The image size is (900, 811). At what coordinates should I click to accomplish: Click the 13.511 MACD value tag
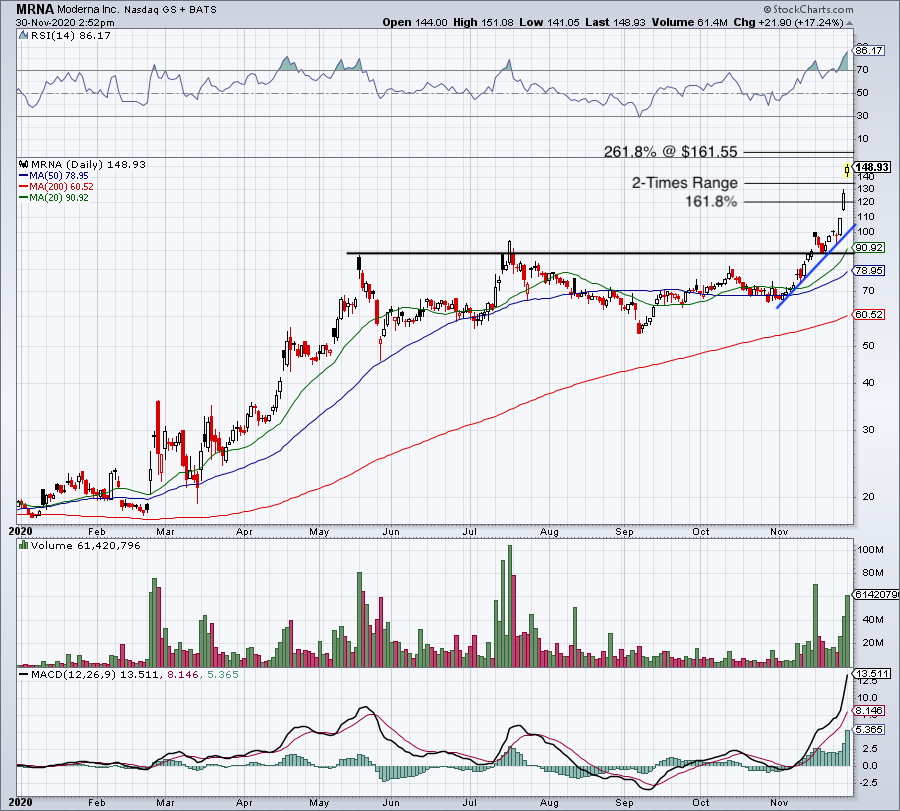click(x=872, y=673)
